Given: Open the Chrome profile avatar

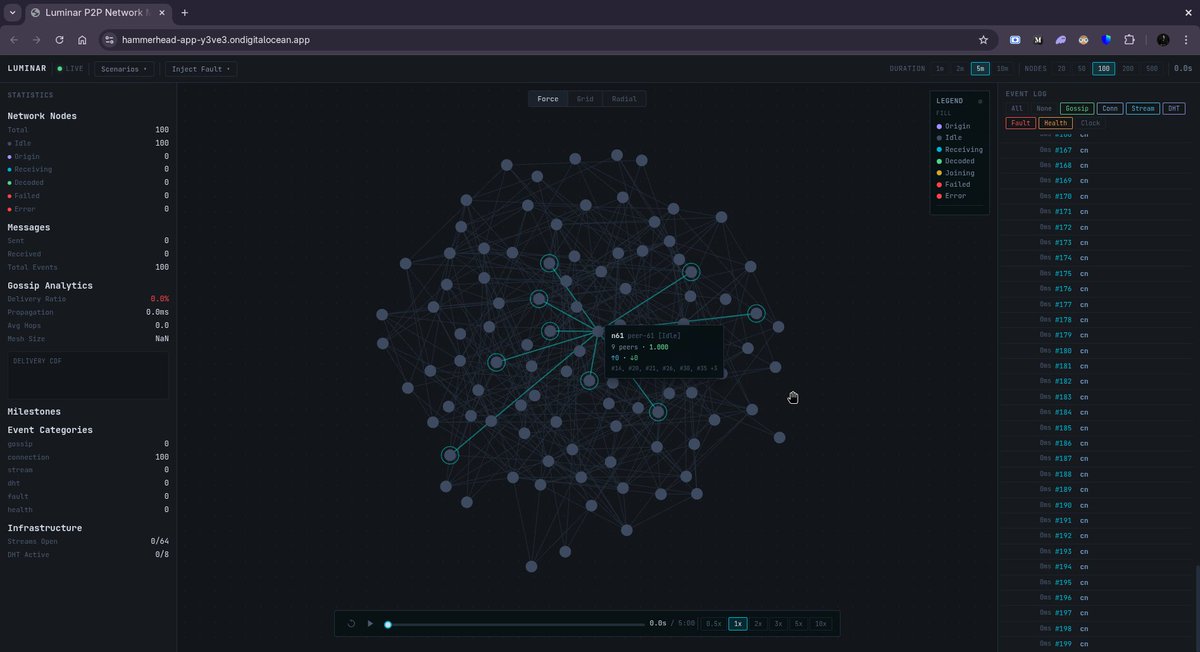Looking at the screenshot, I should tap(1163, 40).
